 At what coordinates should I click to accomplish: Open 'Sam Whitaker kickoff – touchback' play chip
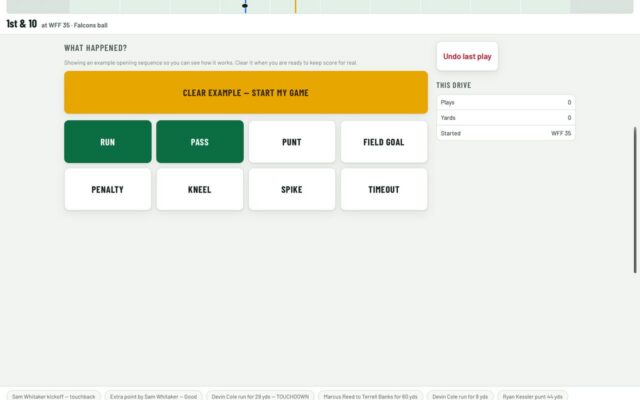tap(53, 396)
